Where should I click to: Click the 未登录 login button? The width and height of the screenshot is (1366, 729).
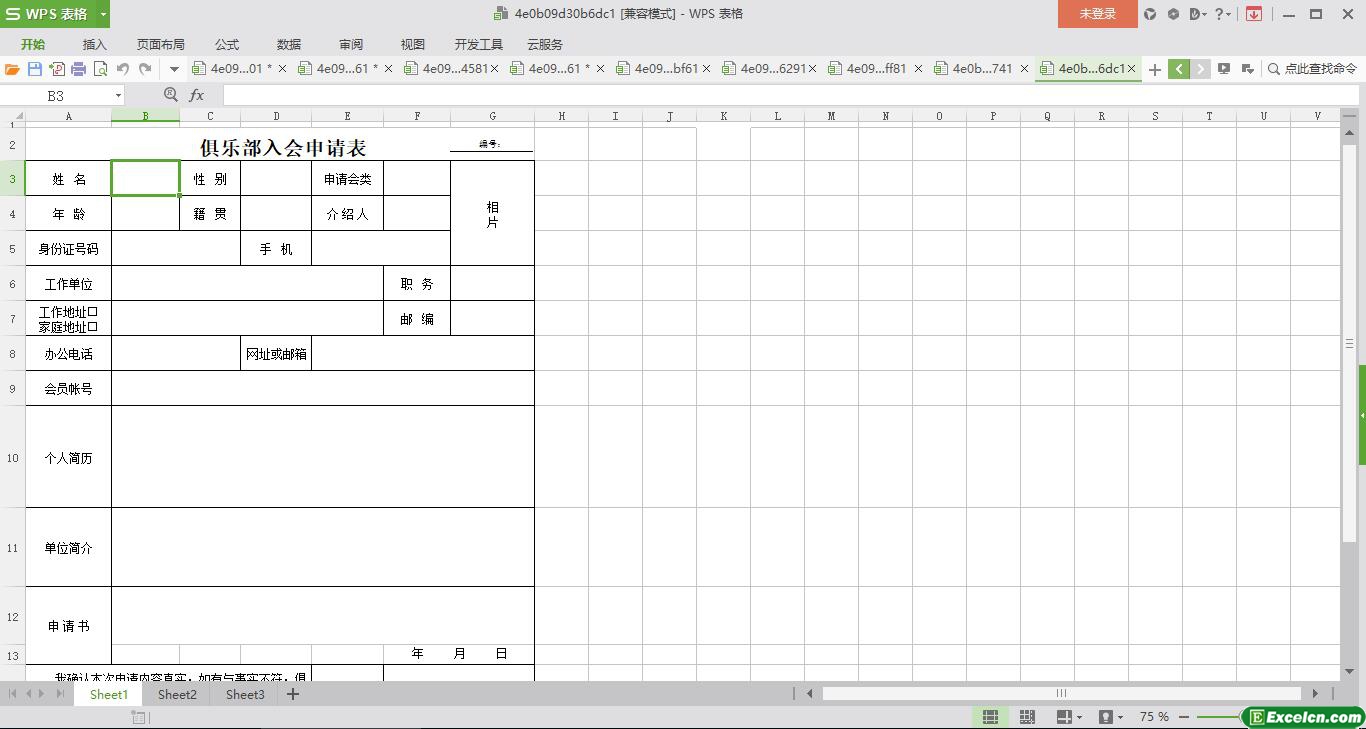(x=1097, y=14)
